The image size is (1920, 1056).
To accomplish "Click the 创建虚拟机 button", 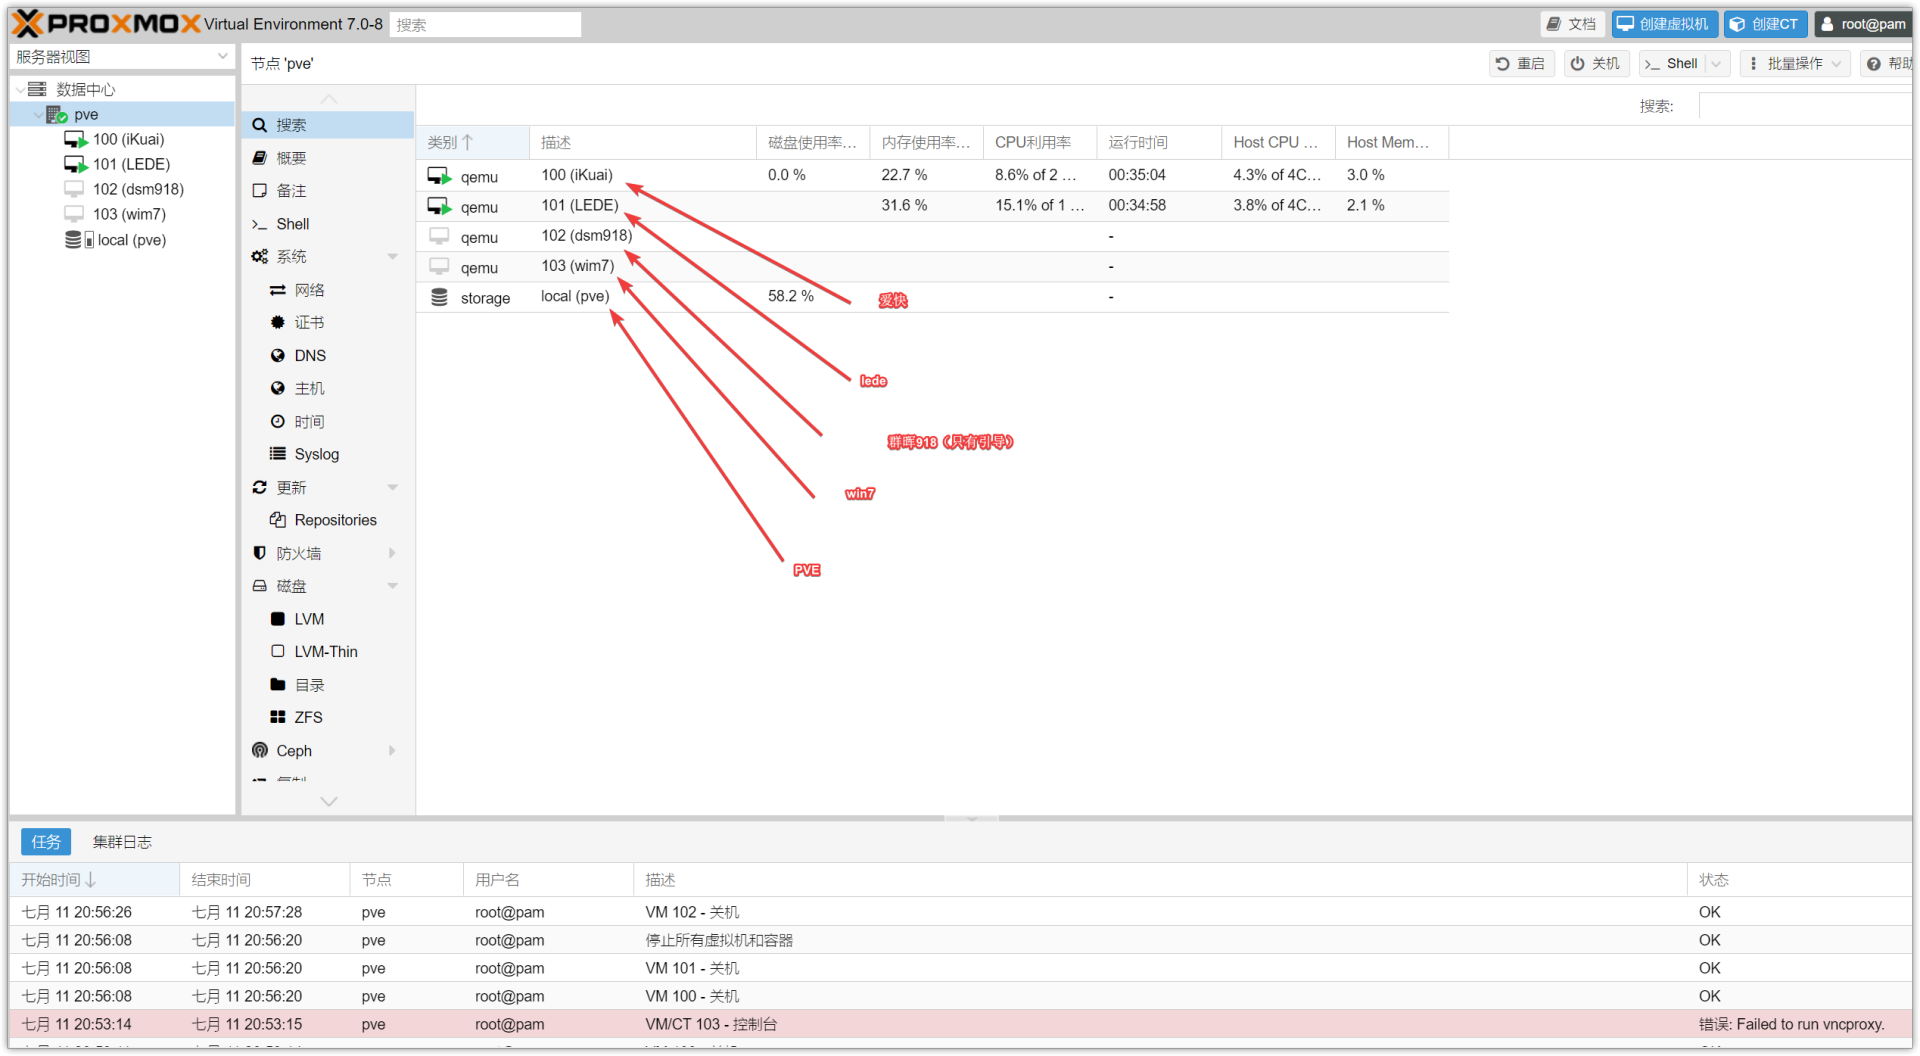I will (x=1664, y=24).
